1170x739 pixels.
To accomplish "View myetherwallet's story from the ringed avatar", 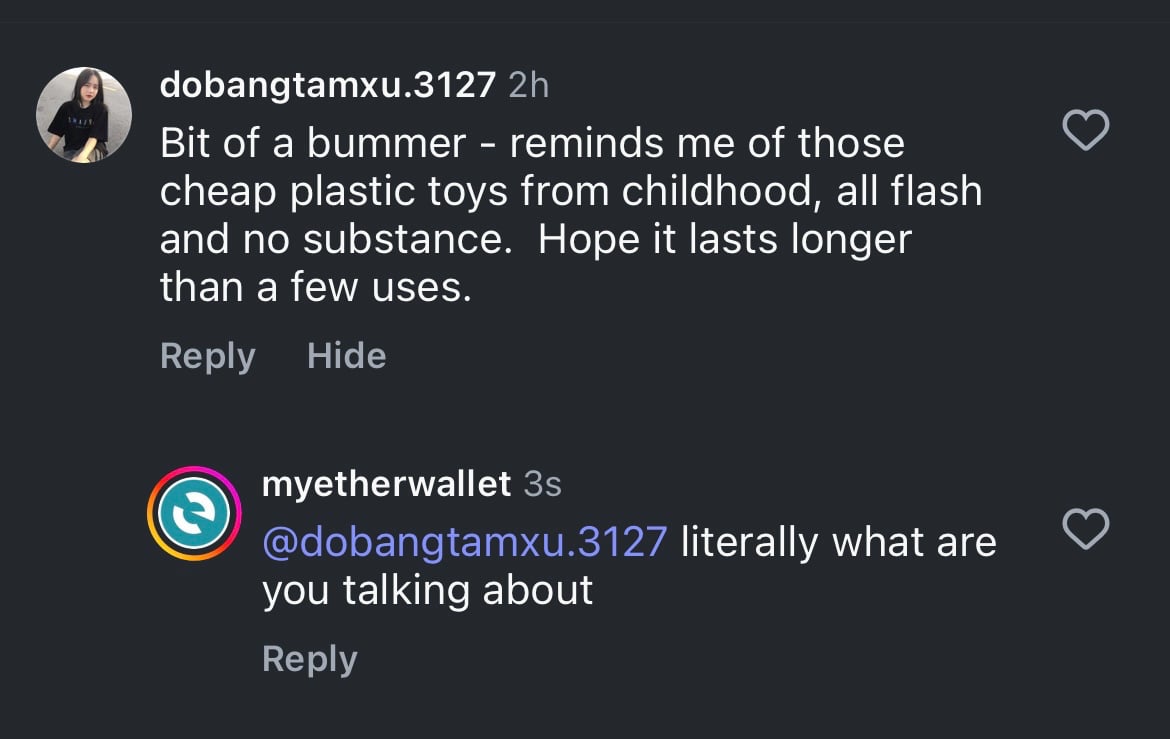I will point(194,514).
